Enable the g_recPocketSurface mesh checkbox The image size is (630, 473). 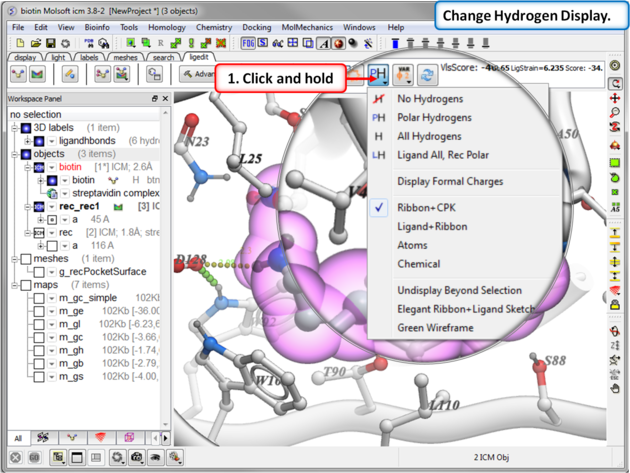coord(39,272)
